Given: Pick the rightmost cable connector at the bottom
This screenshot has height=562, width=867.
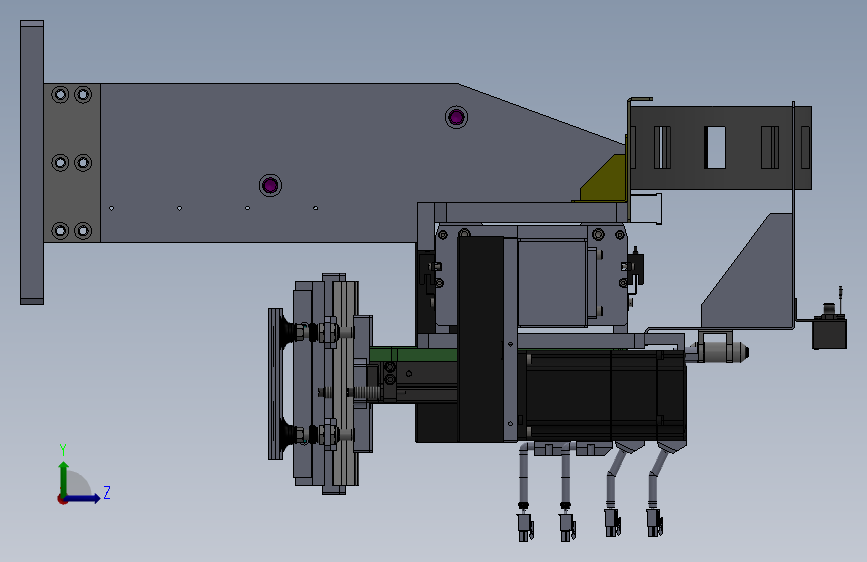Looking at the screenshot, I should (x=655, y=523).
